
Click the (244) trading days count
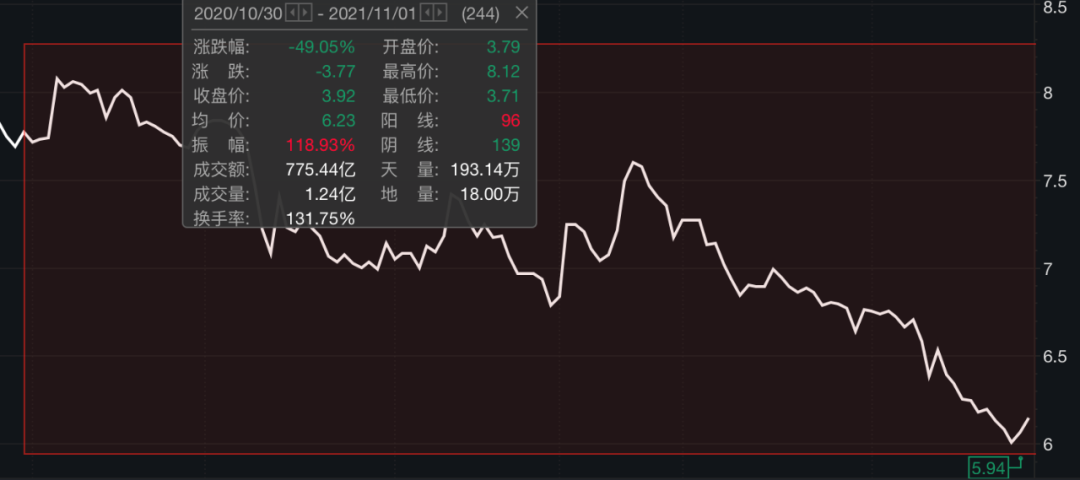pyautogui.click(x=481, y=13)
